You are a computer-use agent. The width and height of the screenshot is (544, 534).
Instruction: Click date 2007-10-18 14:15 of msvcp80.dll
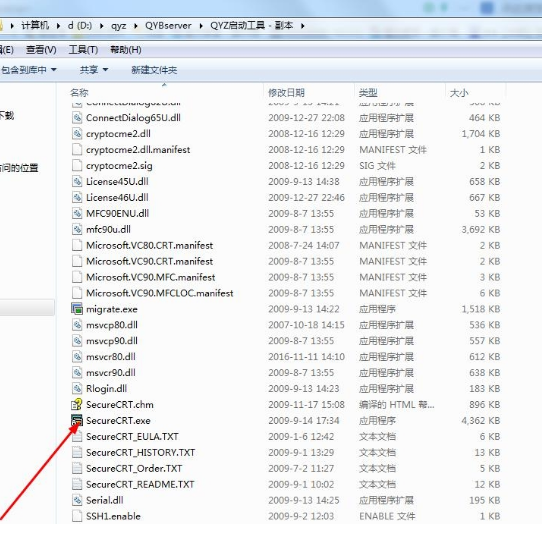click(306, 325)
